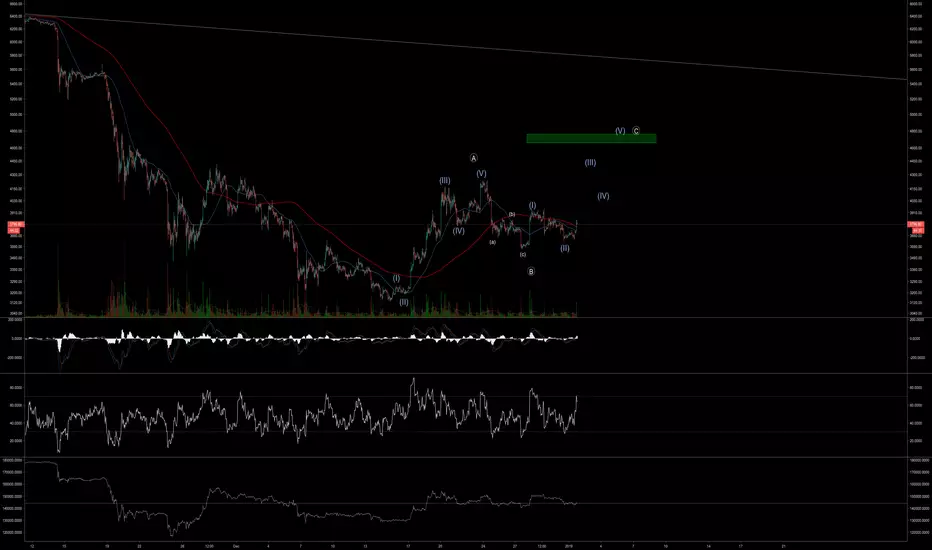This screenshot has height=550, width=932.
Task: Select the circled B wave label
Action: click(531, 272)
